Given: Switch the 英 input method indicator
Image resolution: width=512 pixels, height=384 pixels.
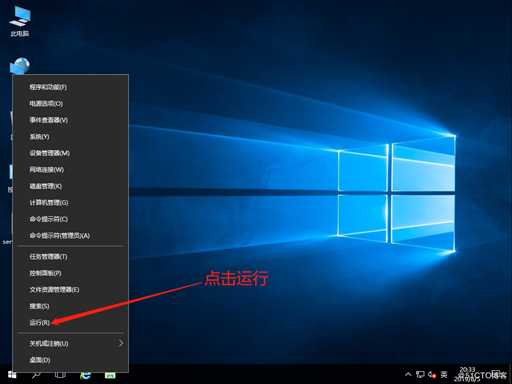Looking at the screenshot, I should pos(444,374).
